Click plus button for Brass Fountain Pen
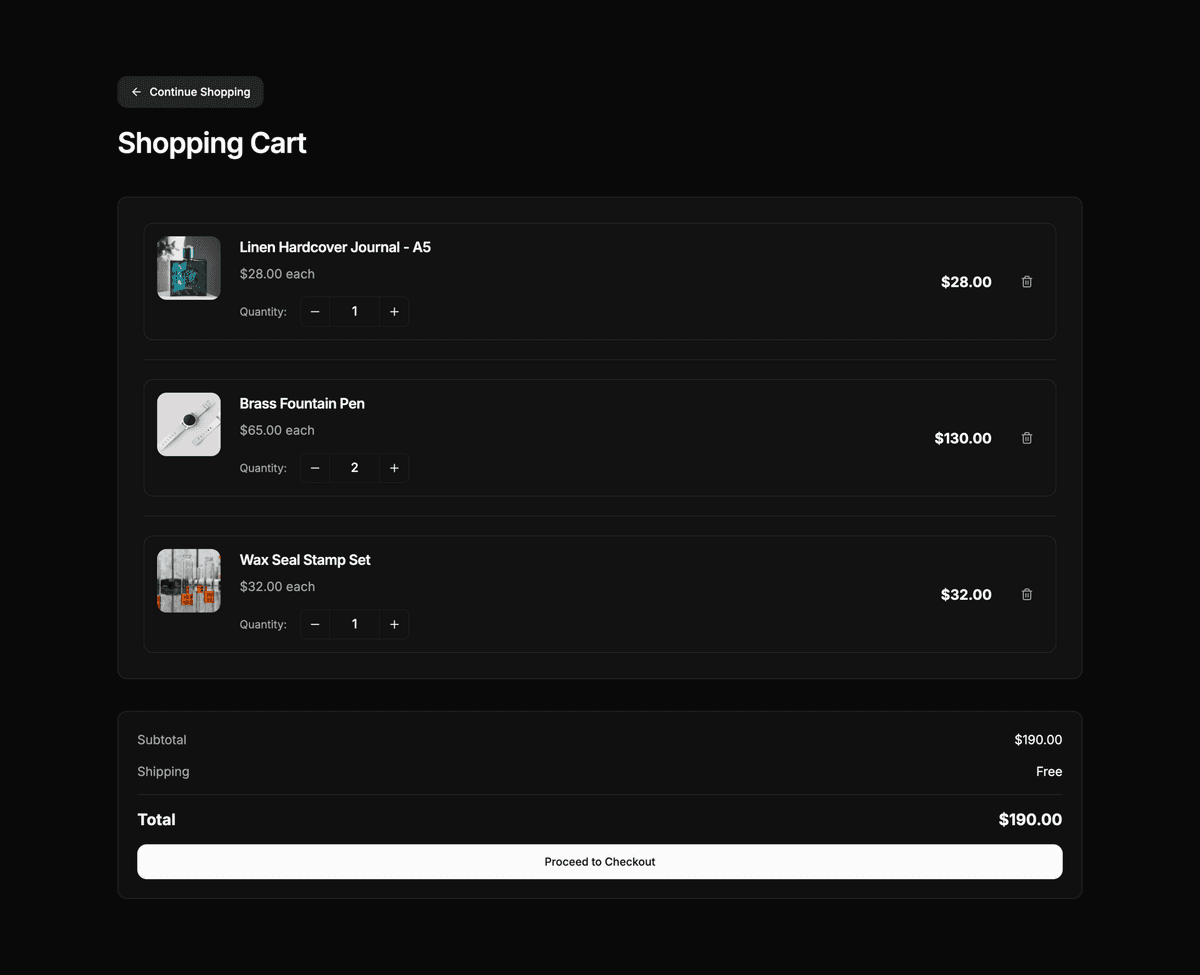1200x975 pixels. click(394, 467)
